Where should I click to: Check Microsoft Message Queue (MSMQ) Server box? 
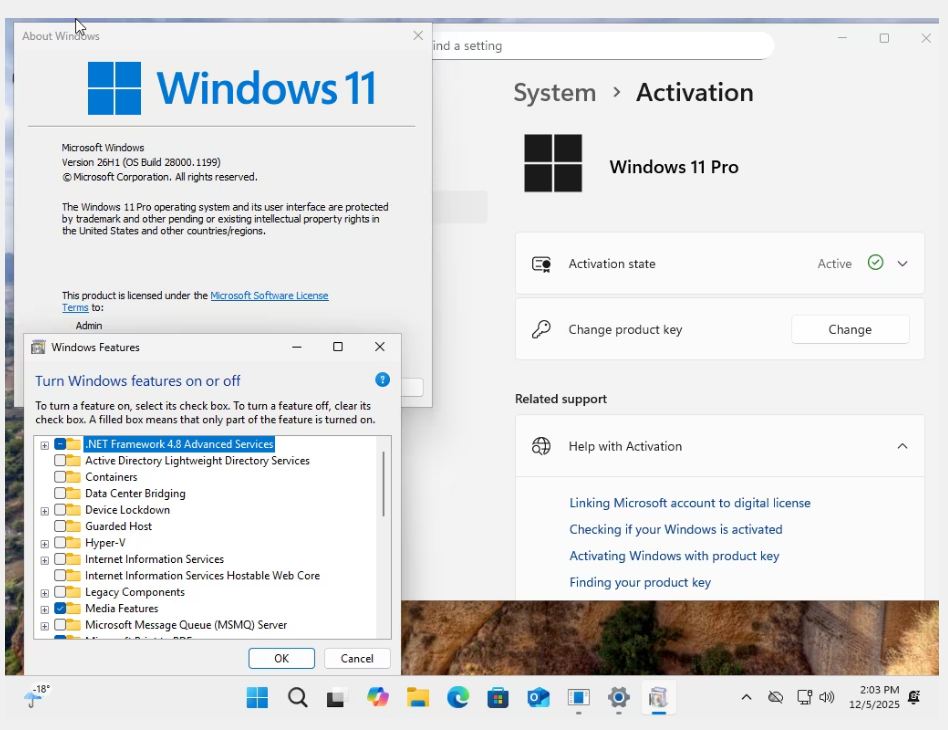(x=60, y=625)
